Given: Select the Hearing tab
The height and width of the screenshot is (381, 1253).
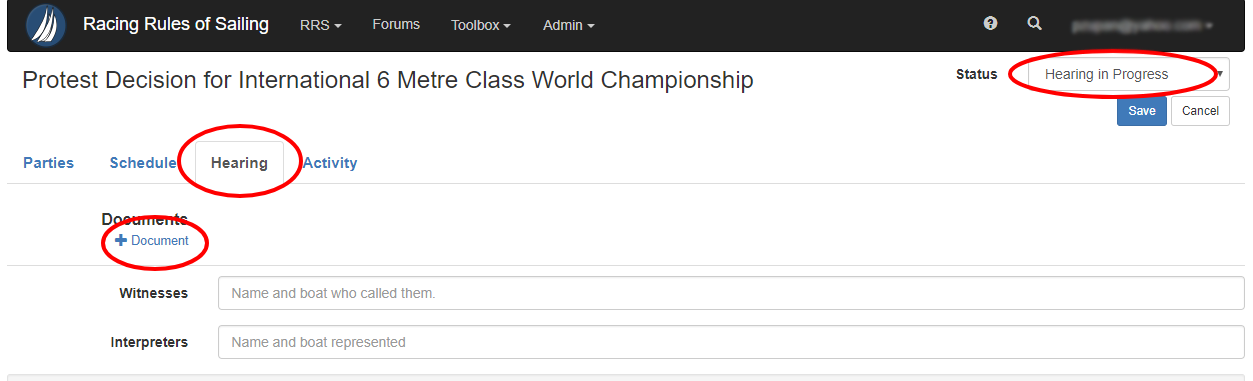Looking at the screenshot, I should pos(239,163).
